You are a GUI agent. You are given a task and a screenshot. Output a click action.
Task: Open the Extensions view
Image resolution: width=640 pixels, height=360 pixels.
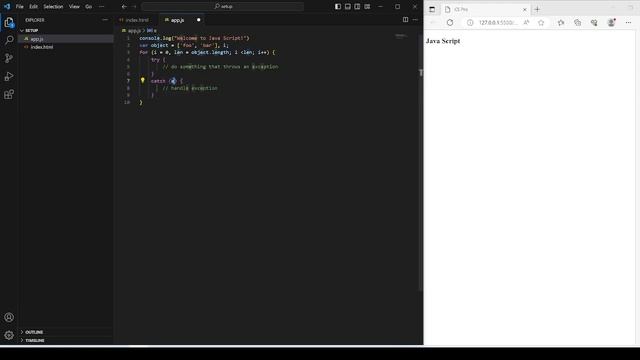(x=9, y=95)
